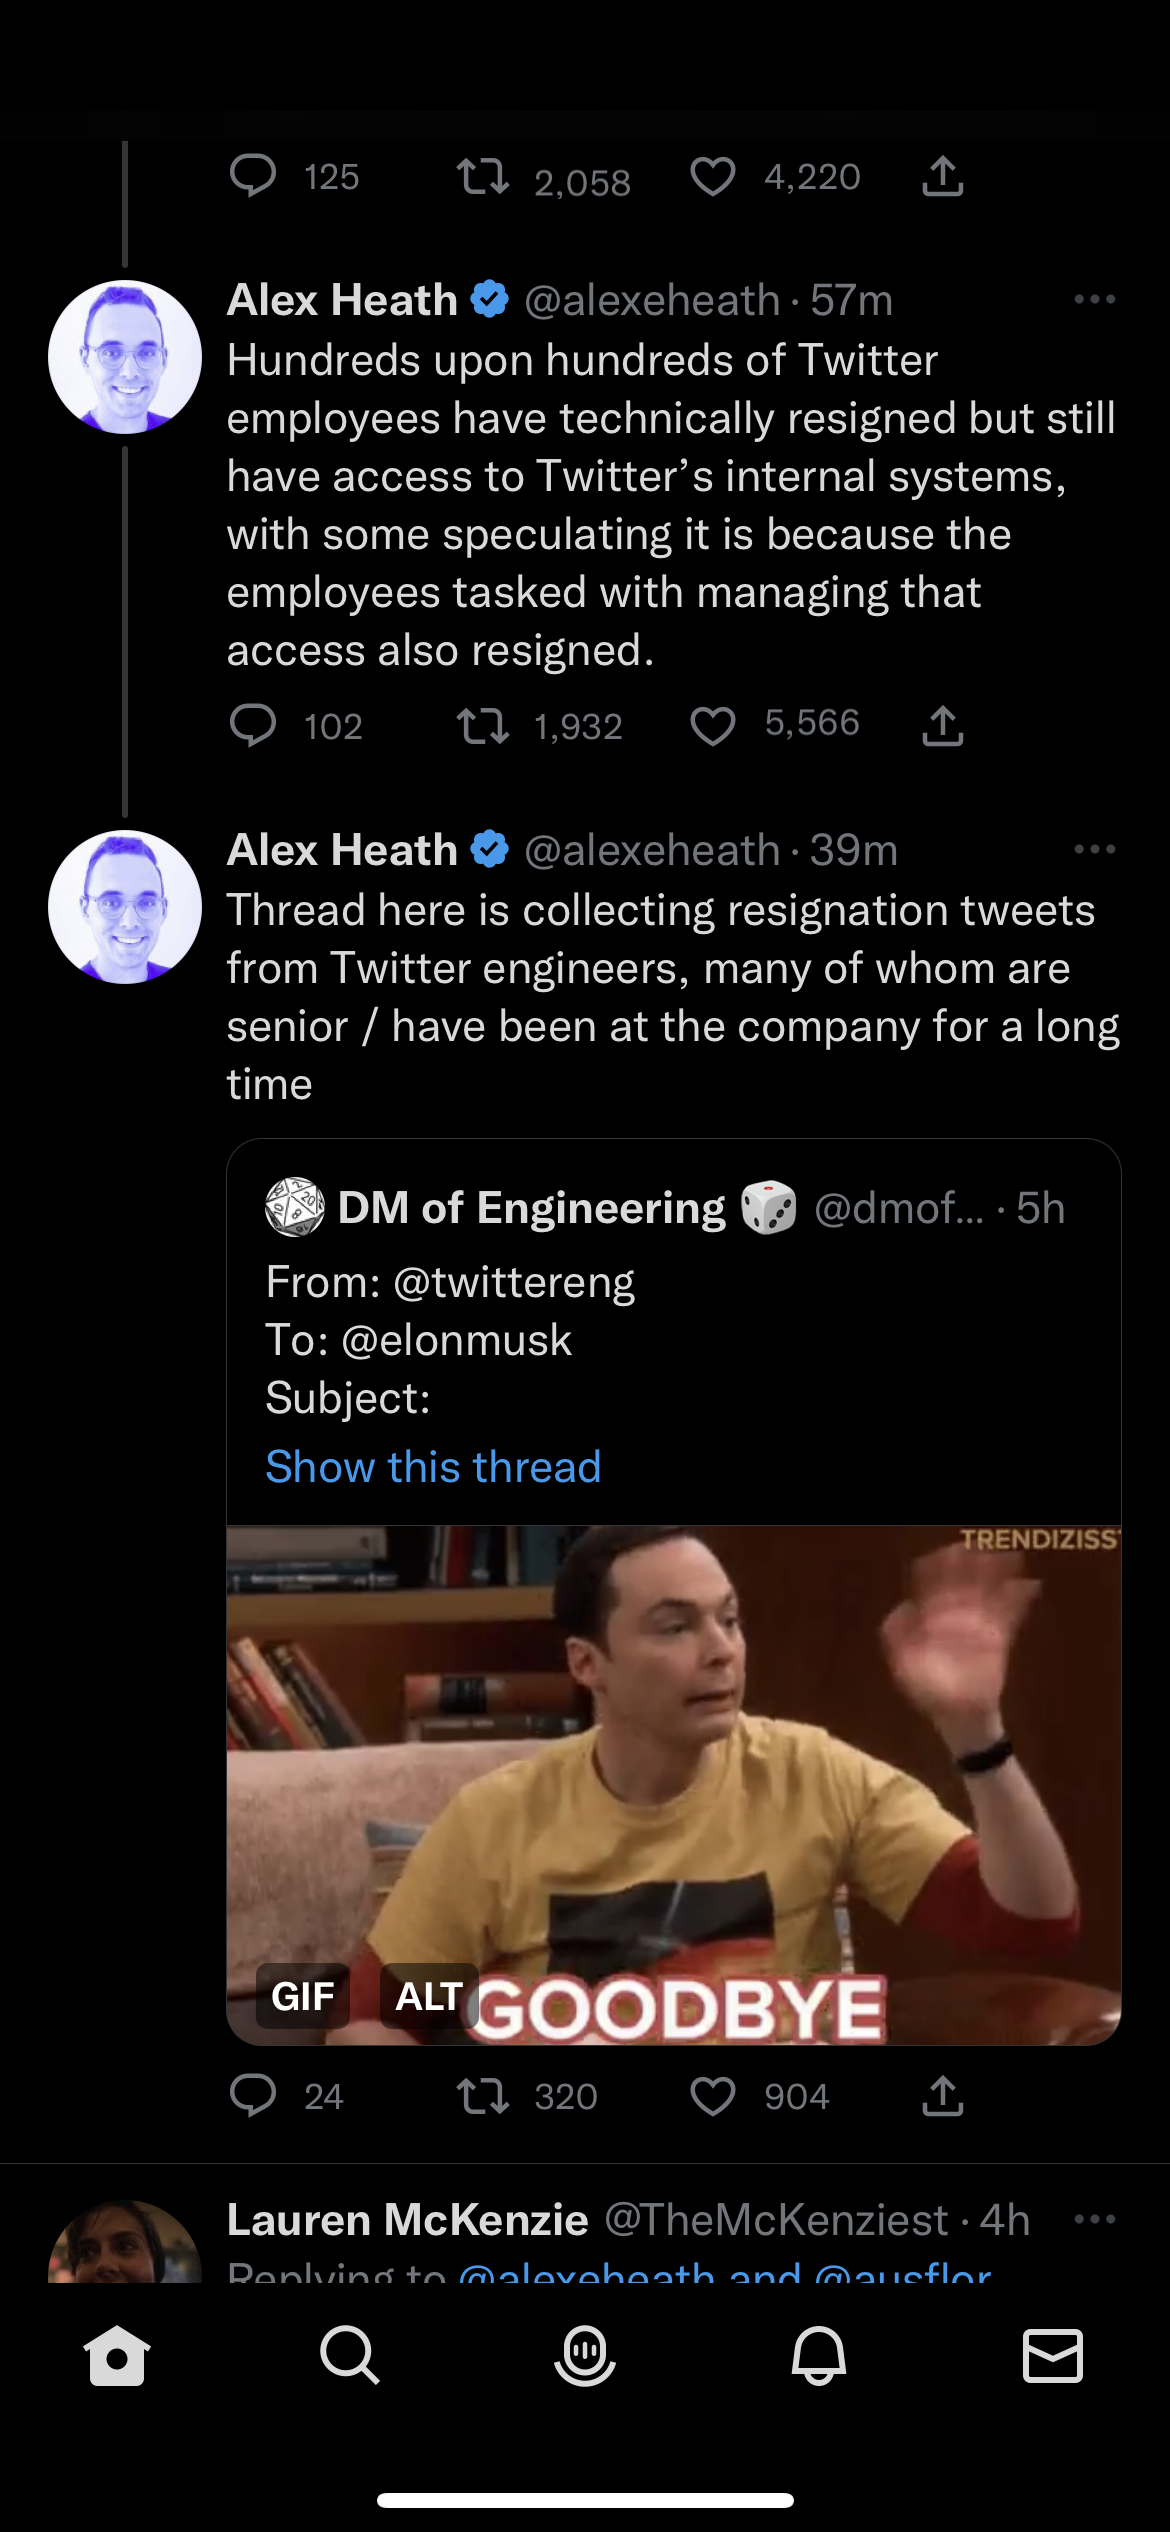Tap the "Show this thread" link
Image resolution: width=1170 pixels, height=2532 pixels.
pos(433,1467)
